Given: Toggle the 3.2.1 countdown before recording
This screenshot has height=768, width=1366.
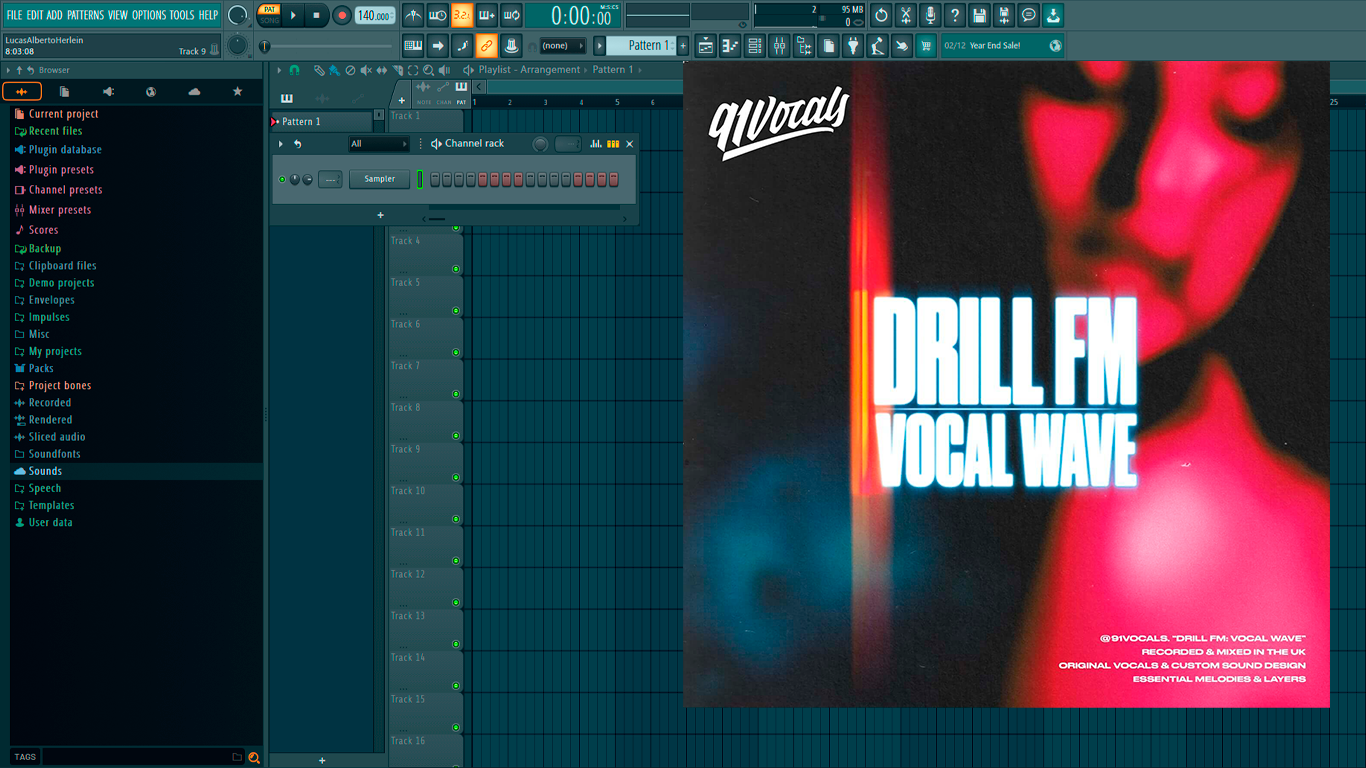Looking at the screenshot, I should click(462, 15).
